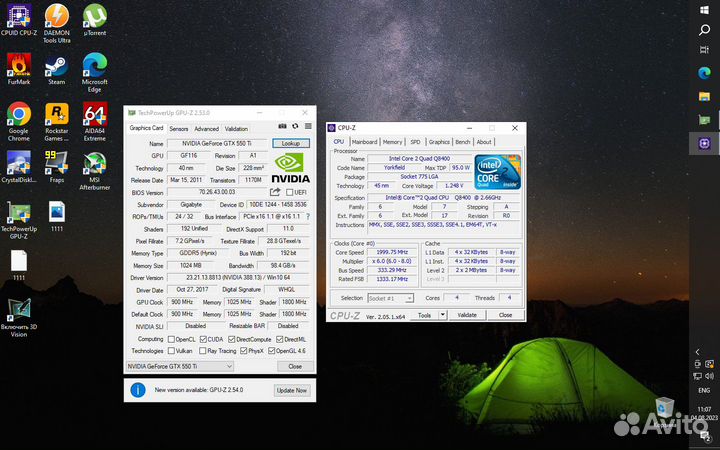The width and height of the screenshot is (720, 450).
Task: Open the About tab in CPU-Z
Action: click(x=484, y=142)
